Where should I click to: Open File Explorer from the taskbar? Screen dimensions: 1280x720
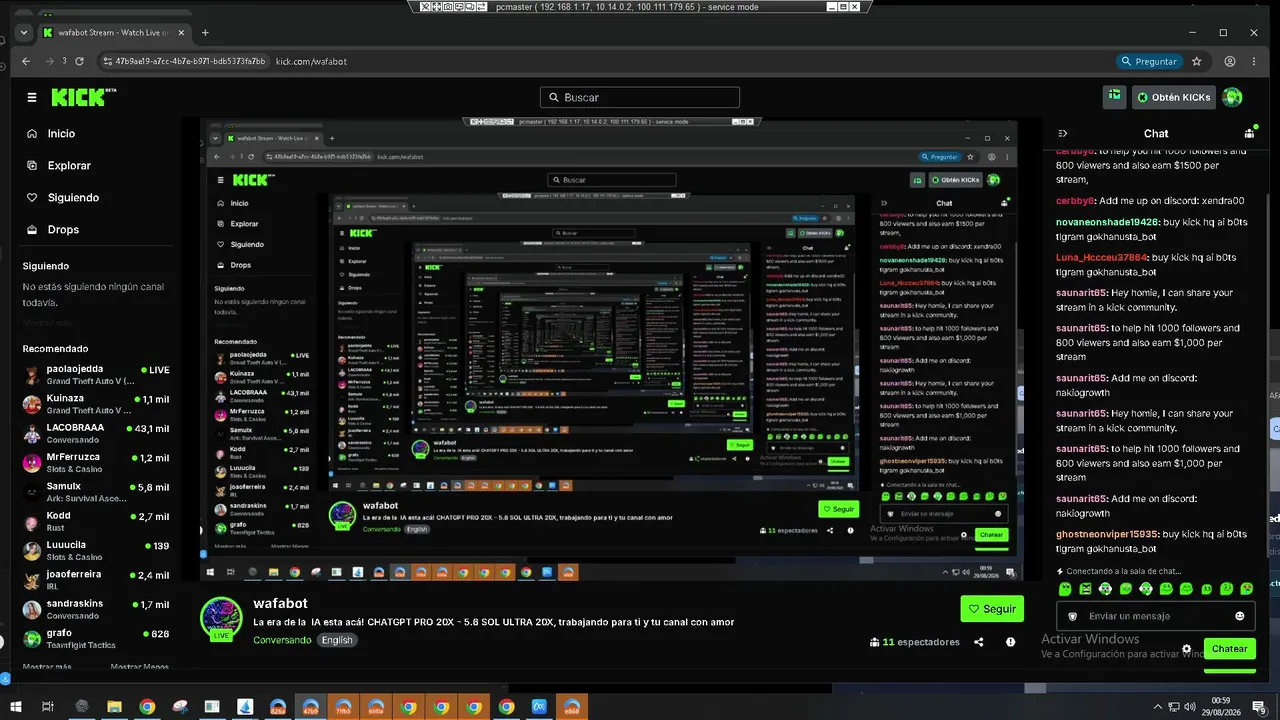114,707
